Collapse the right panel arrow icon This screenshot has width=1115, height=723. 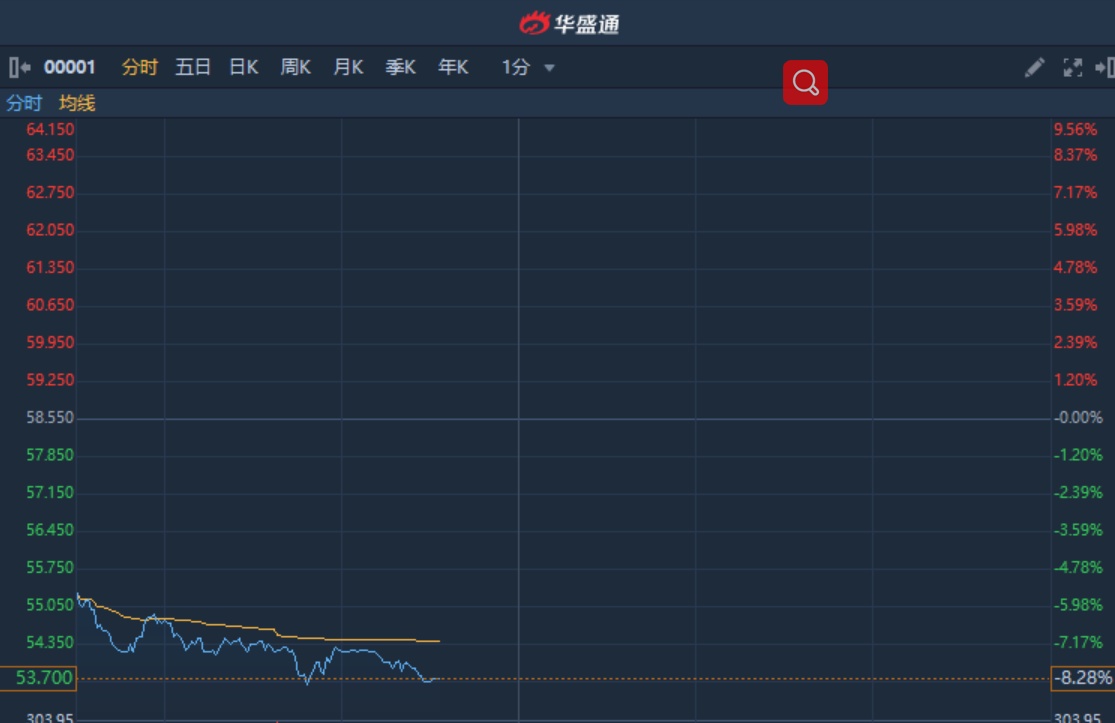coord(1105,68)
